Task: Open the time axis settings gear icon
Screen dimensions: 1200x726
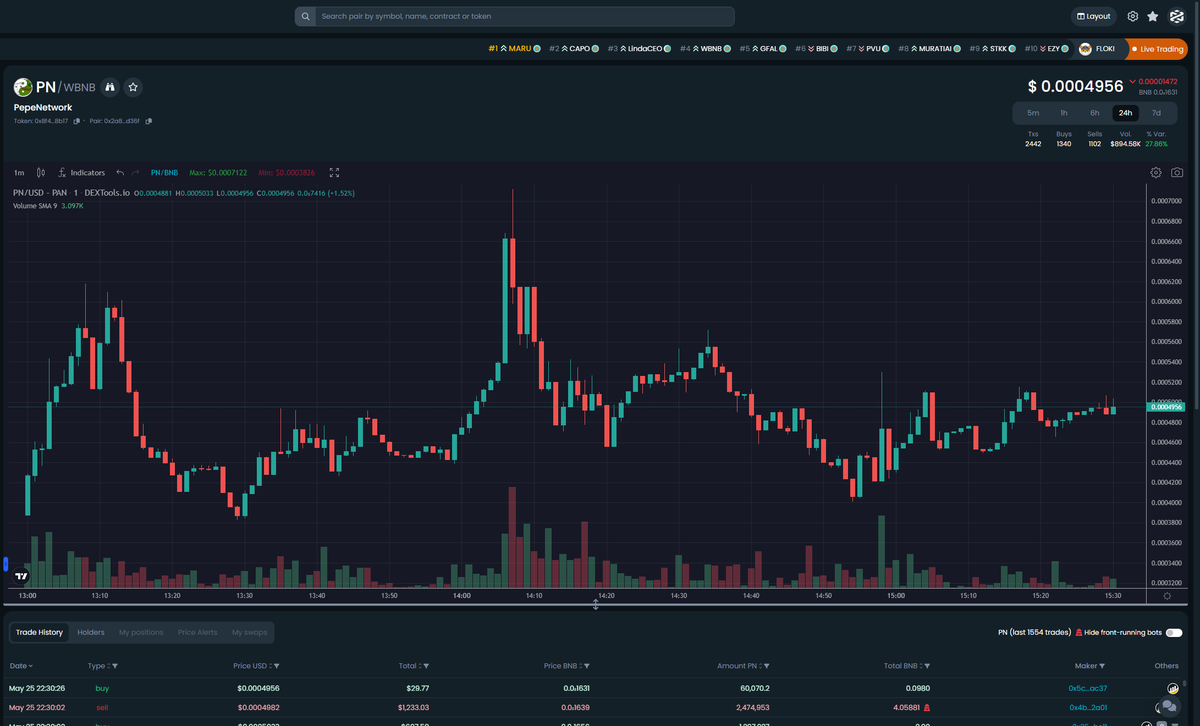Action: pos(1167,596)
